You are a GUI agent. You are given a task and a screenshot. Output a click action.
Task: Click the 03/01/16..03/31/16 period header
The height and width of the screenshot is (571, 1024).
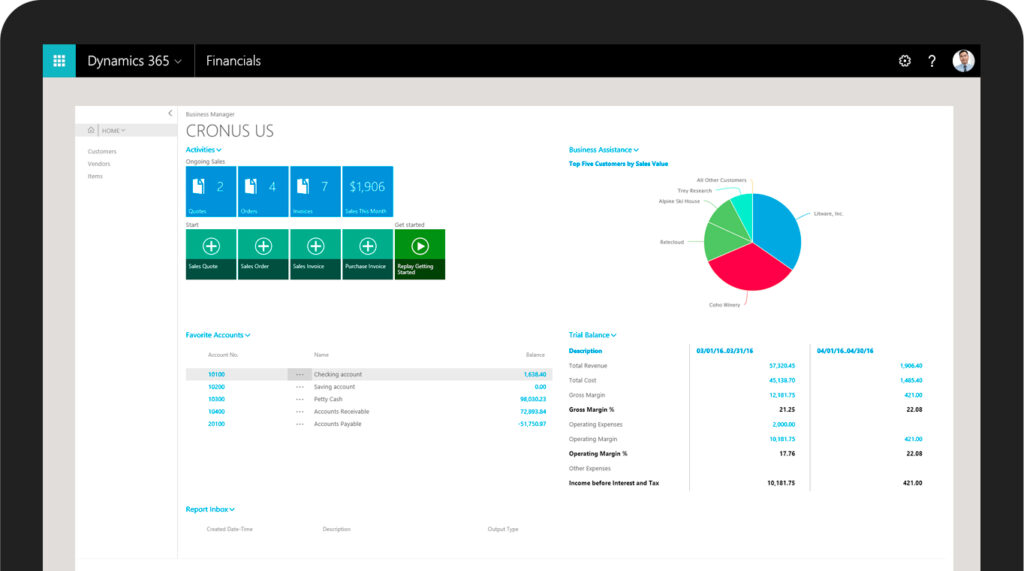(x=724, y=351)
